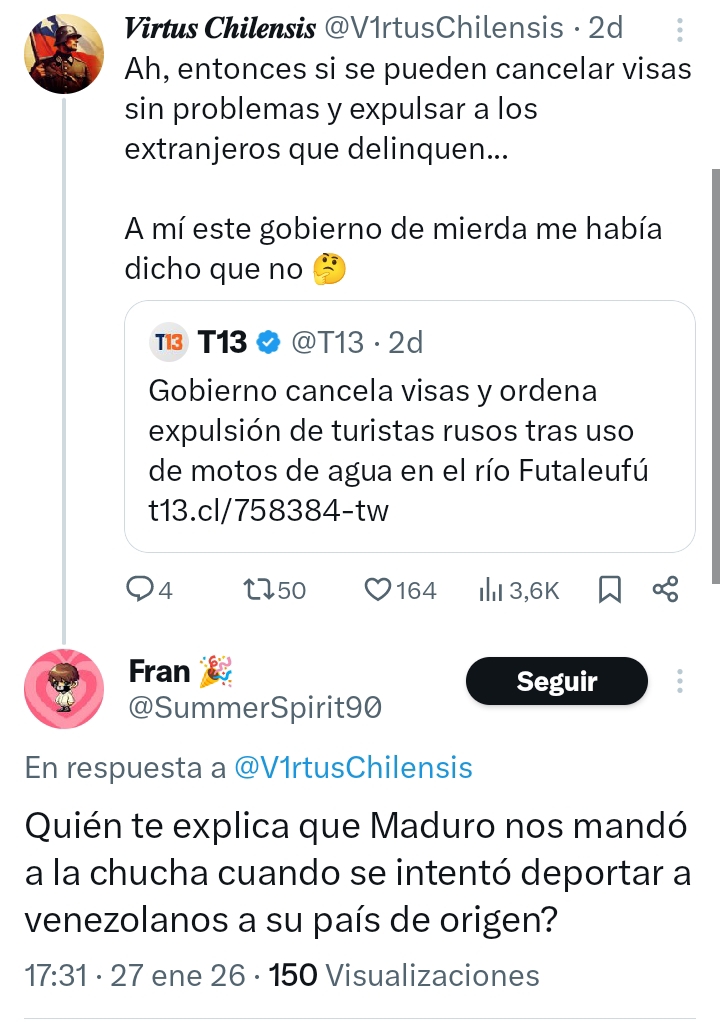Open T13 logo in quoted tweet
720x1026 pixels.
[x=168, y=343]
